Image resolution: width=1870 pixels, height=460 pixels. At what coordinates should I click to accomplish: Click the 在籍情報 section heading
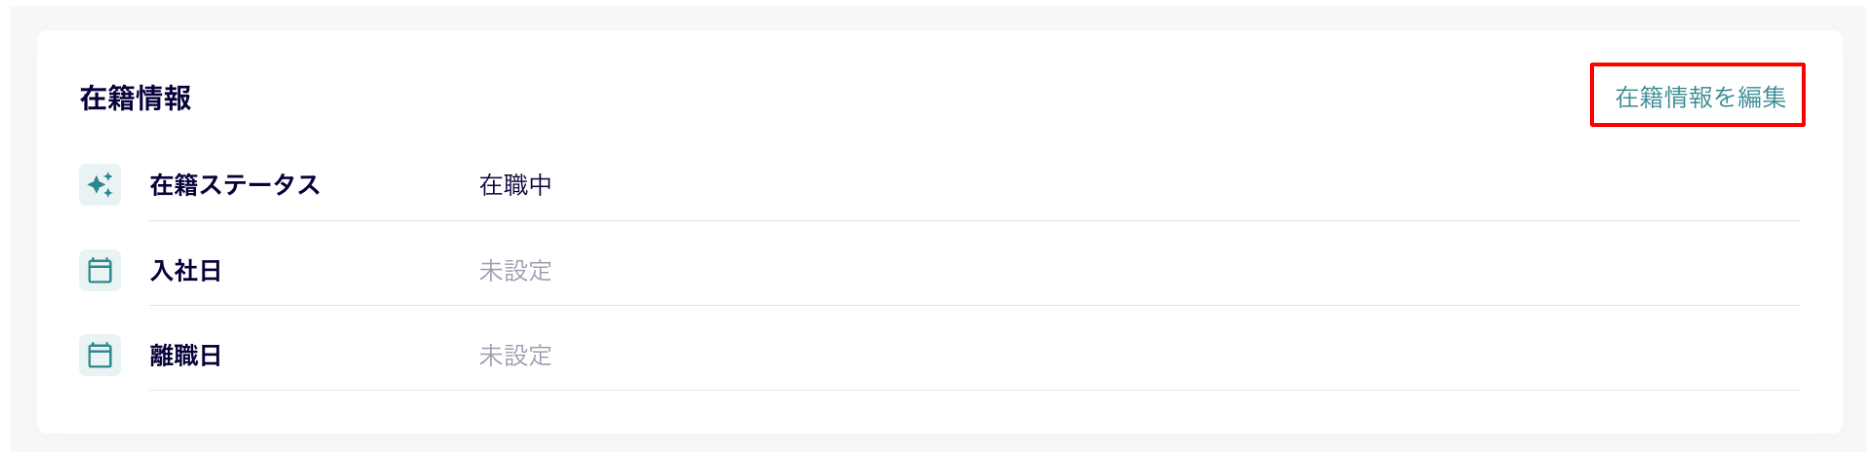pos(136,97)
